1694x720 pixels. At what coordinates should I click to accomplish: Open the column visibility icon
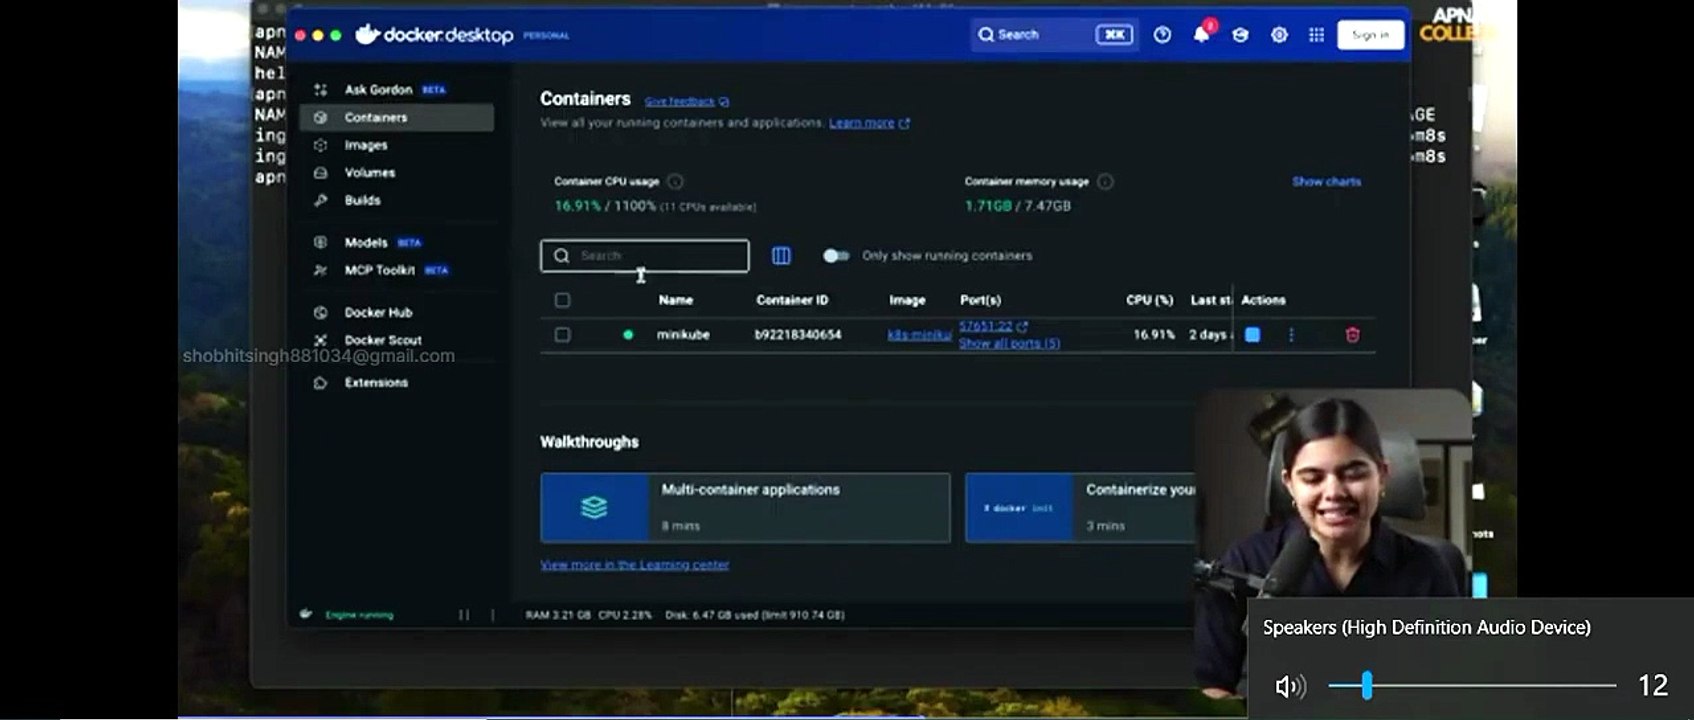point(781,256)
